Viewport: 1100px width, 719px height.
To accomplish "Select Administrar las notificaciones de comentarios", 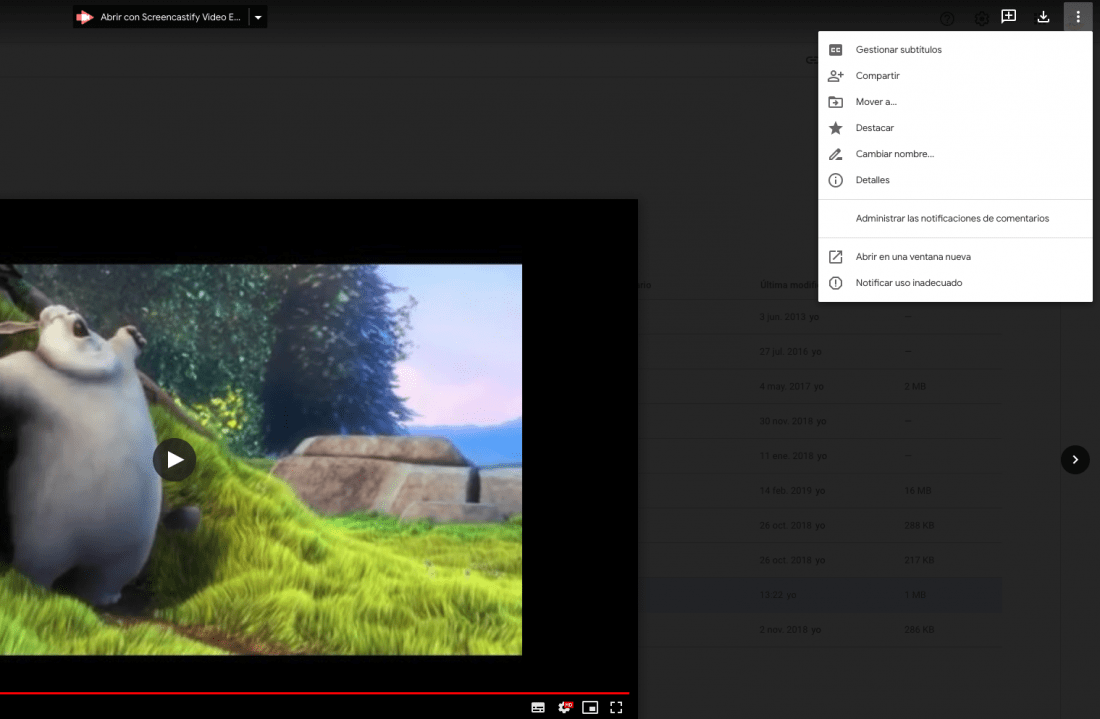I will 955,218.
